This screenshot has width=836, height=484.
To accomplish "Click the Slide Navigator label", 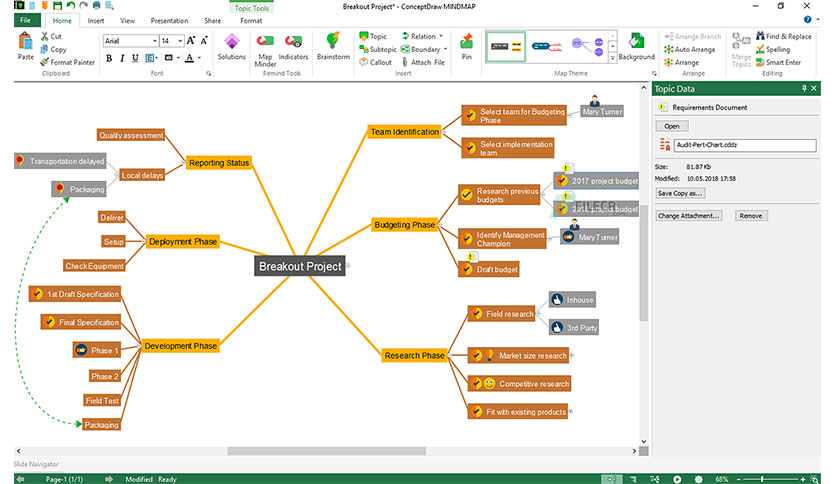I will tap(36, 464).
